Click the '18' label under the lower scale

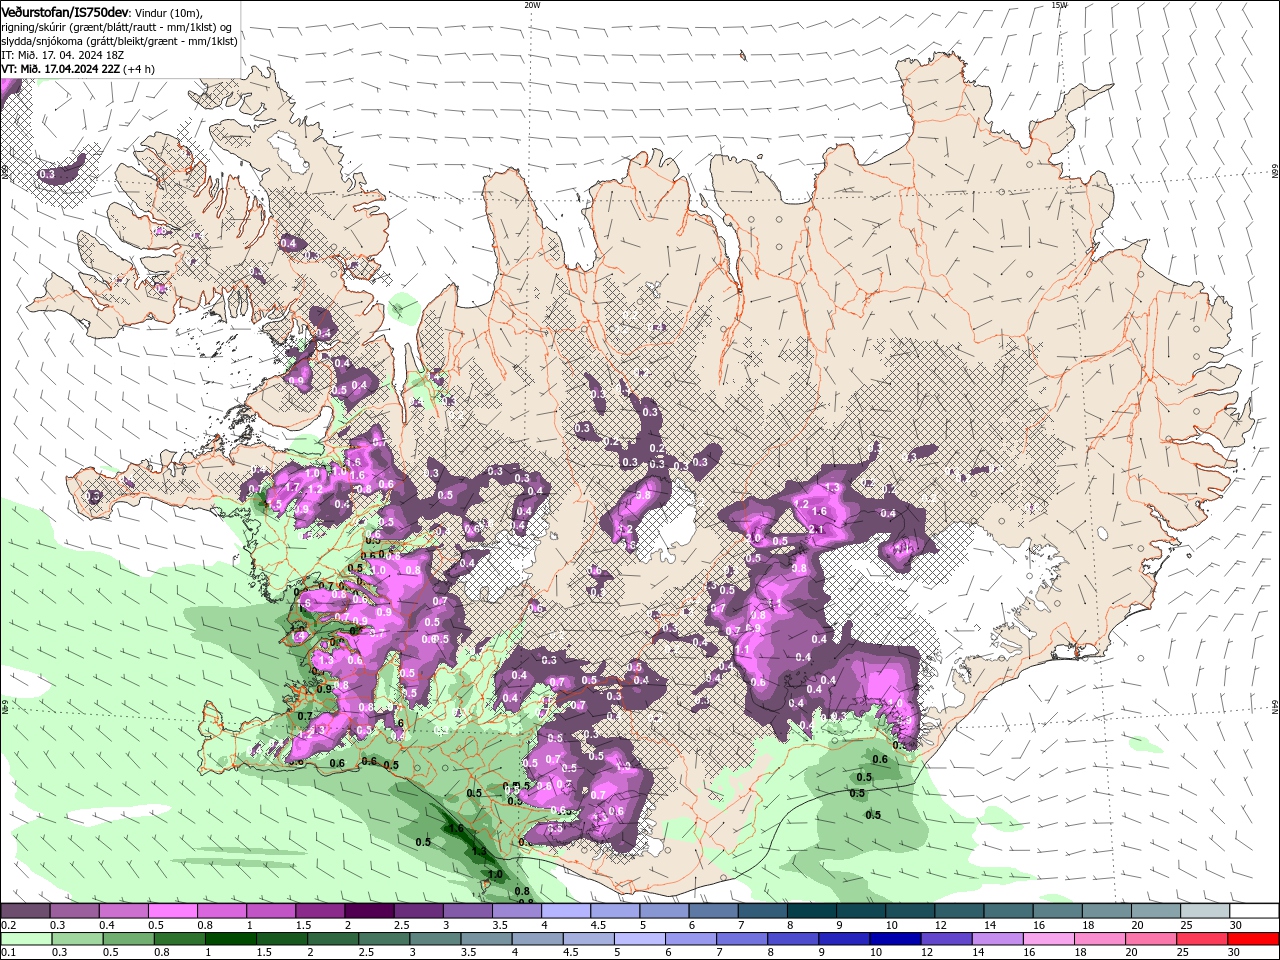pyautogui.click(x=1080, y=953)
